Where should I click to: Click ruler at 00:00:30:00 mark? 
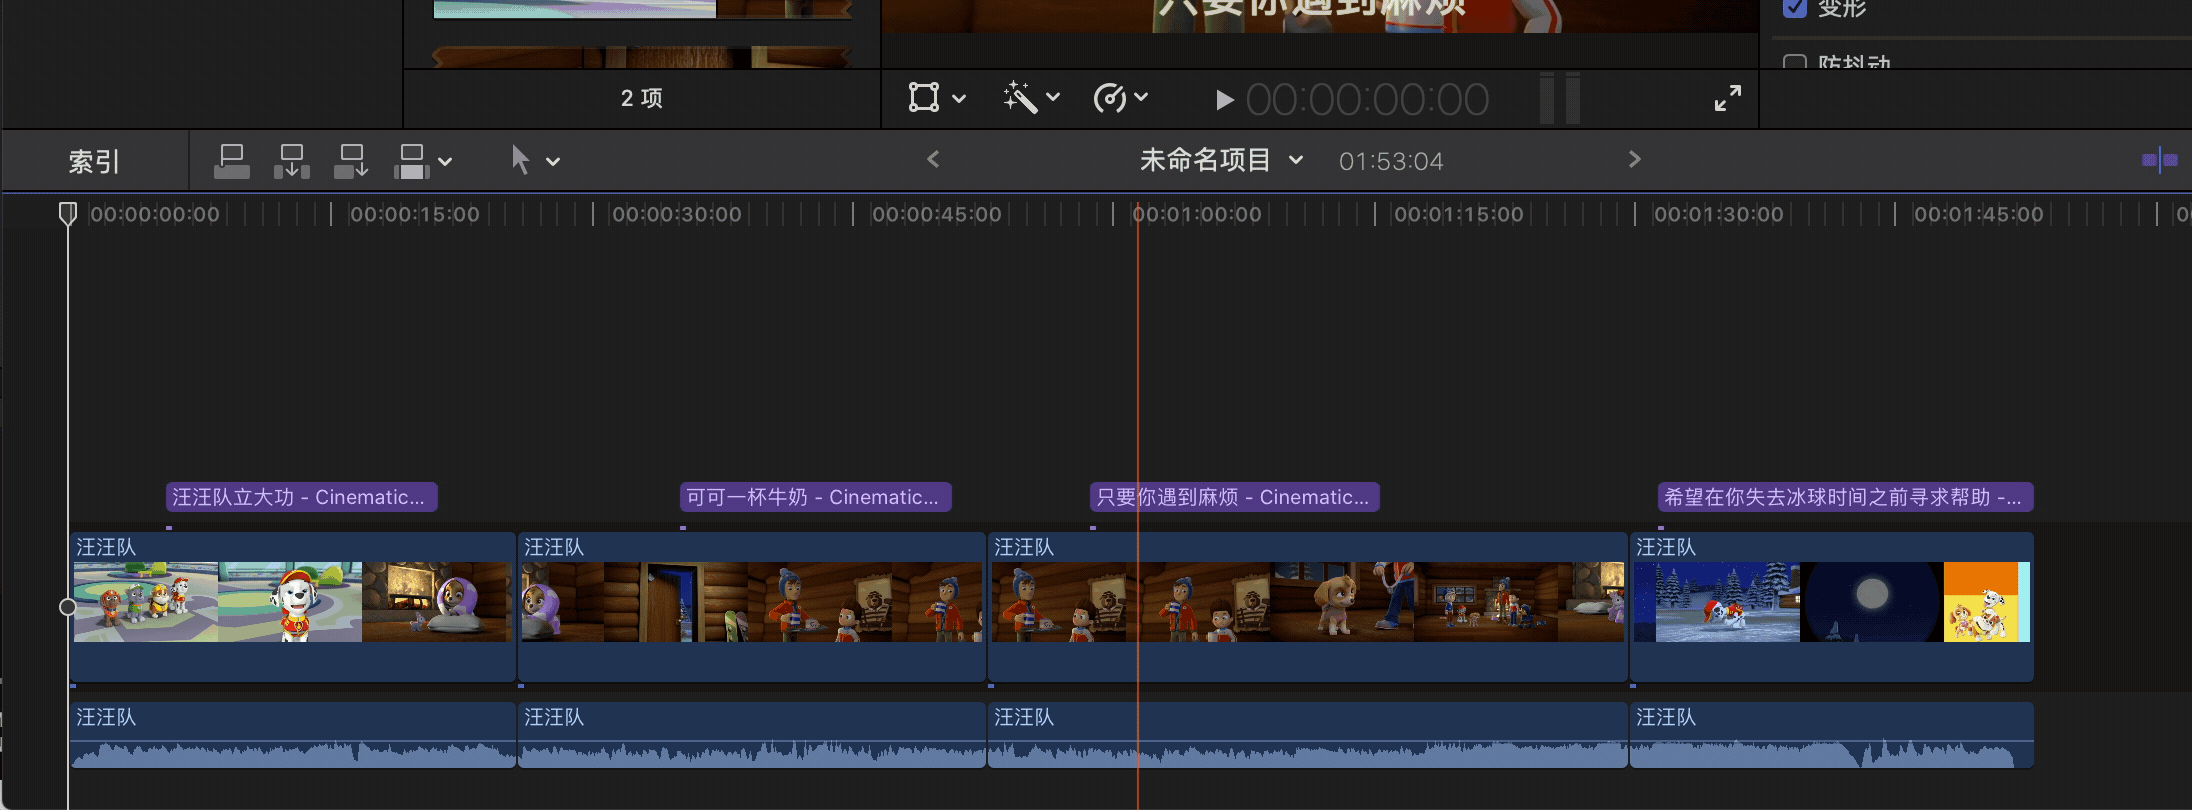(676, 214)
